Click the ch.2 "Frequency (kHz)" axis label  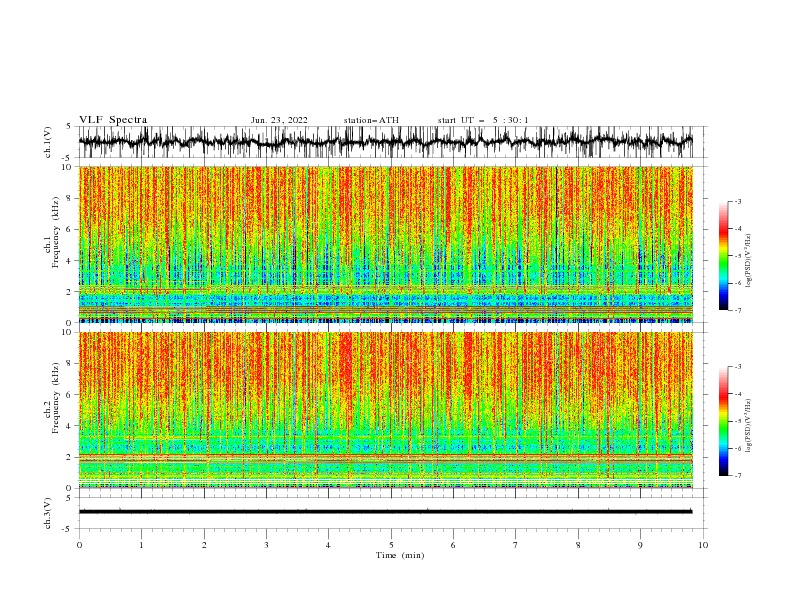click(x=56, y=398)
